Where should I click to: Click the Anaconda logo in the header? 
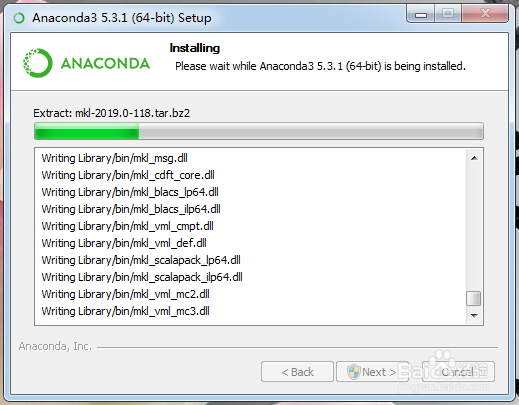[86, 63]
